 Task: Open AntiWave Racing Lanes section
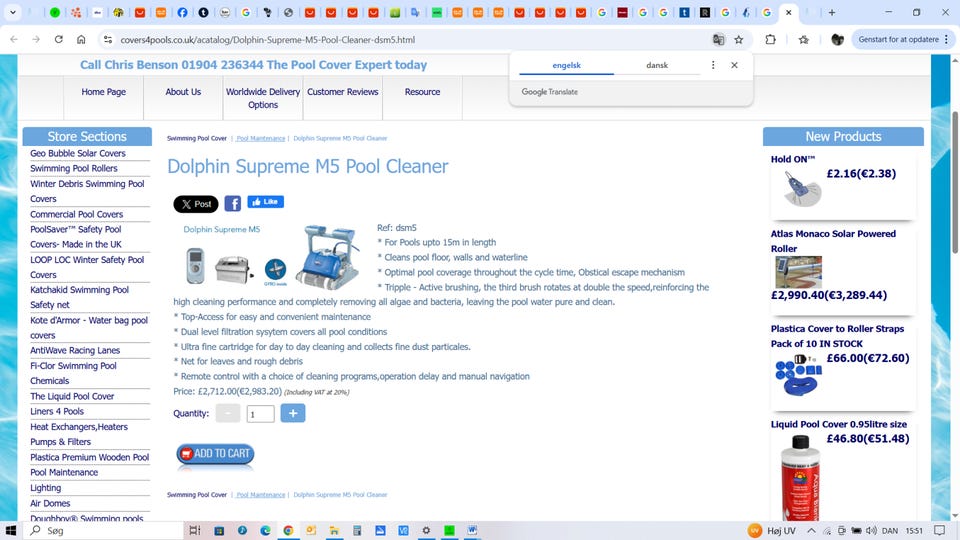point(75,350)
